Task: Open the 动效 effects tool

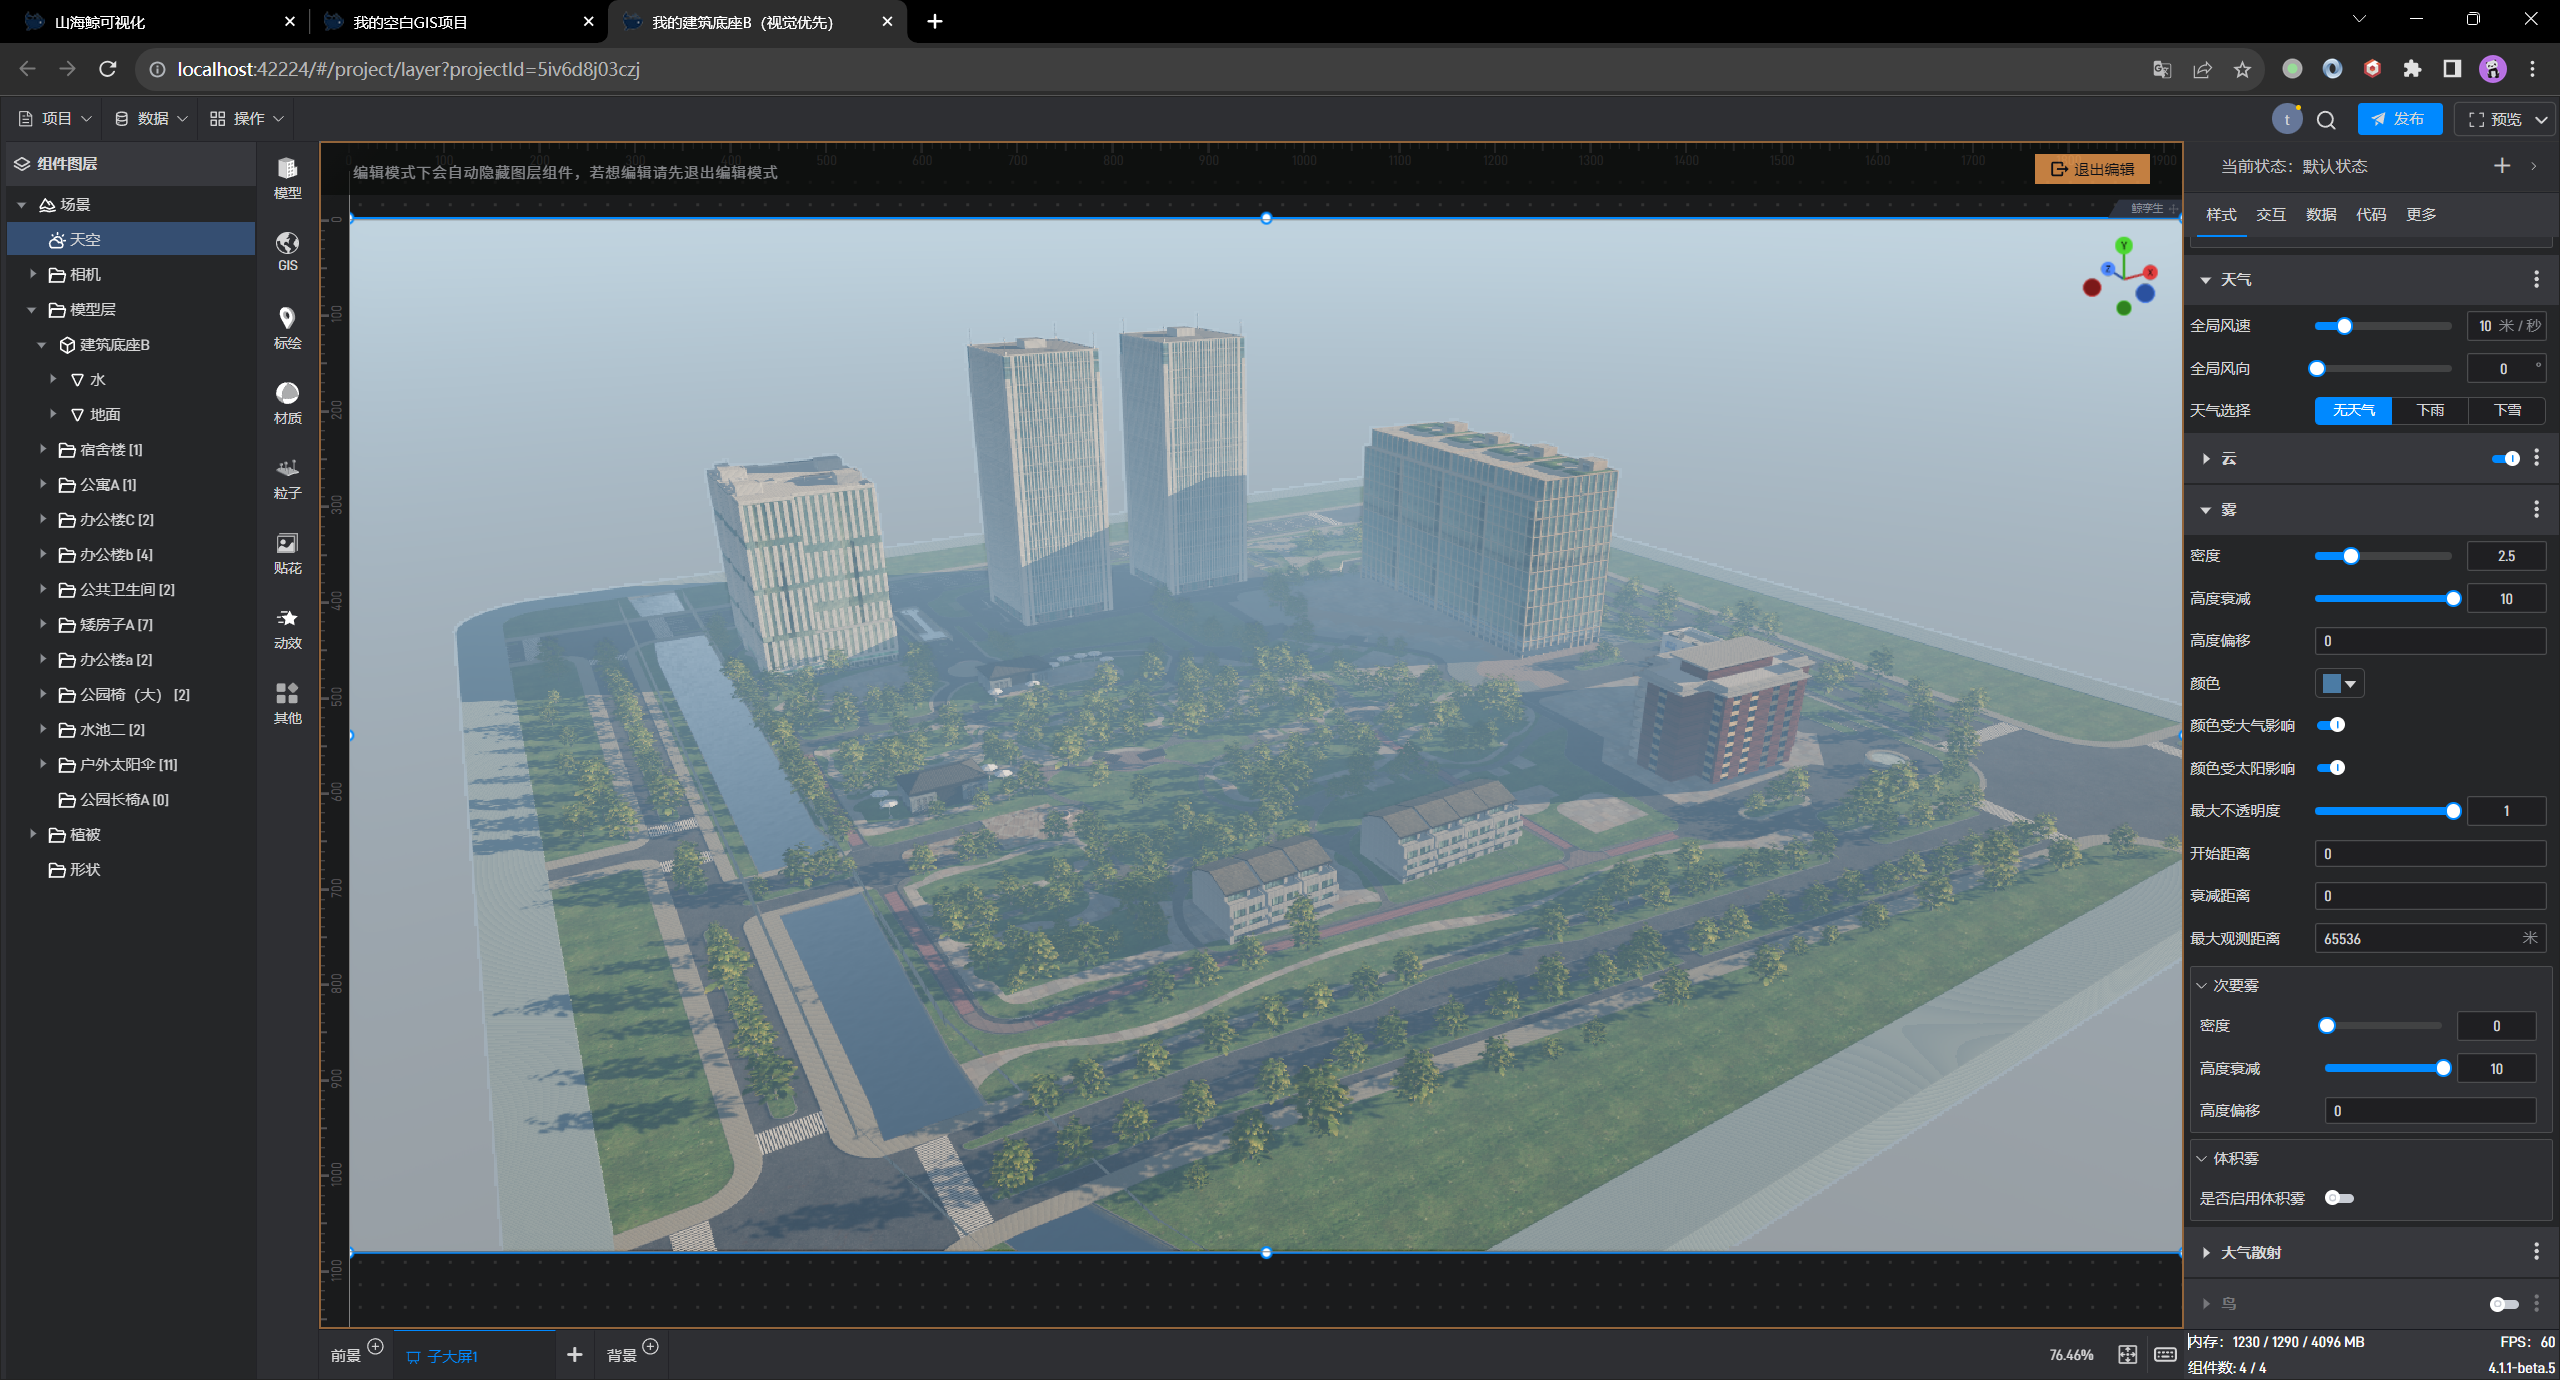Action: coord(287,628)
